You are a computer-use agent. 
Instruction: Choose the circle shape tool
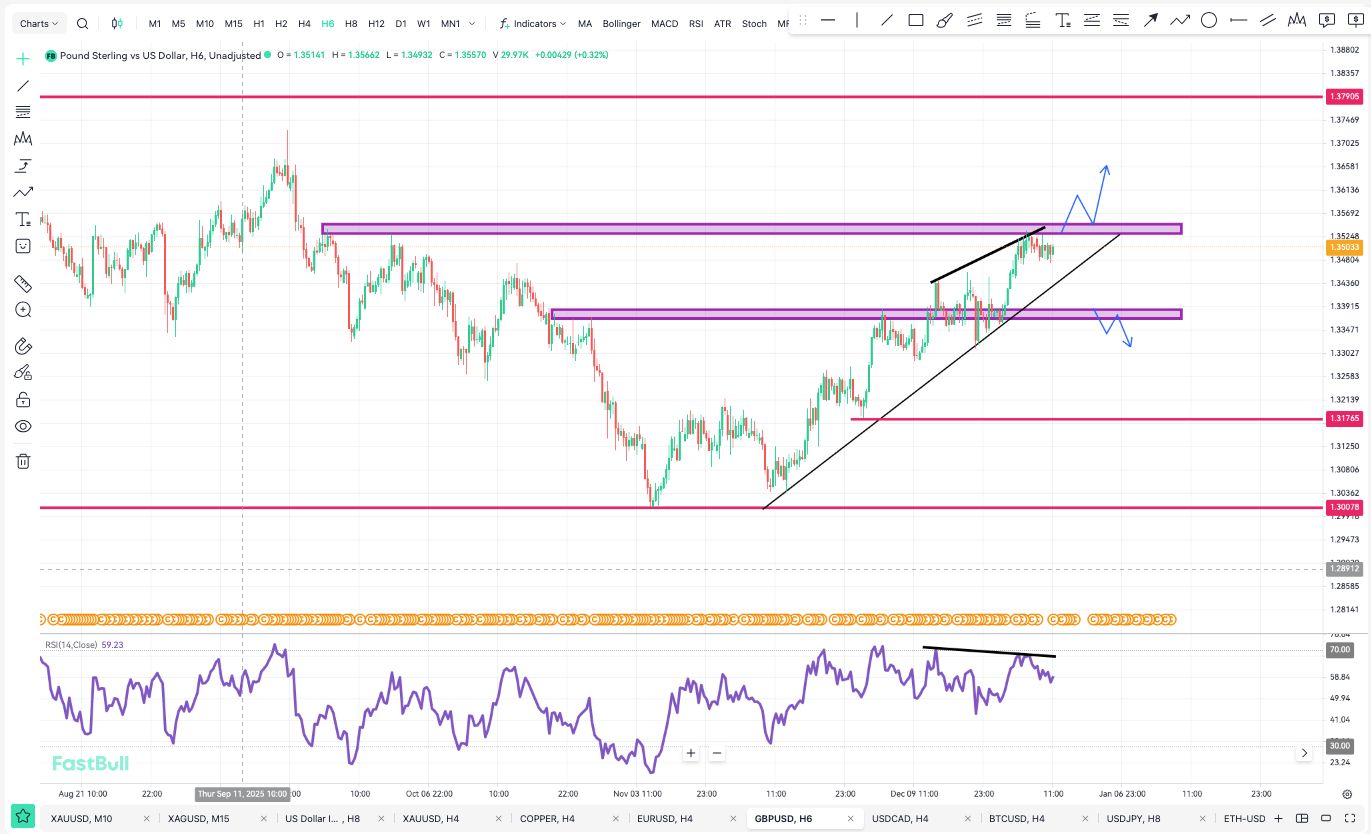tap(1209, 20)
